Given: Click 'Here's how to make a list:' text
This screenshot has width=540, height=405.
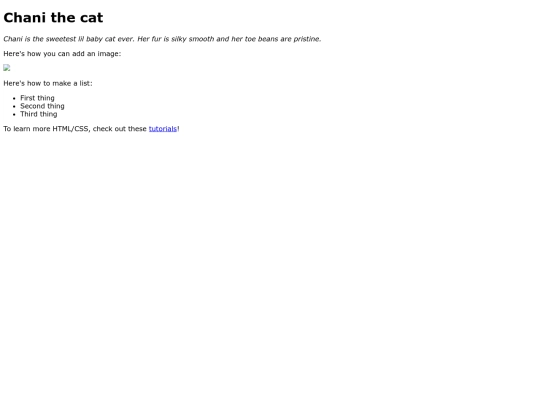Looking at the screenshot, I should tap(48, 83).
